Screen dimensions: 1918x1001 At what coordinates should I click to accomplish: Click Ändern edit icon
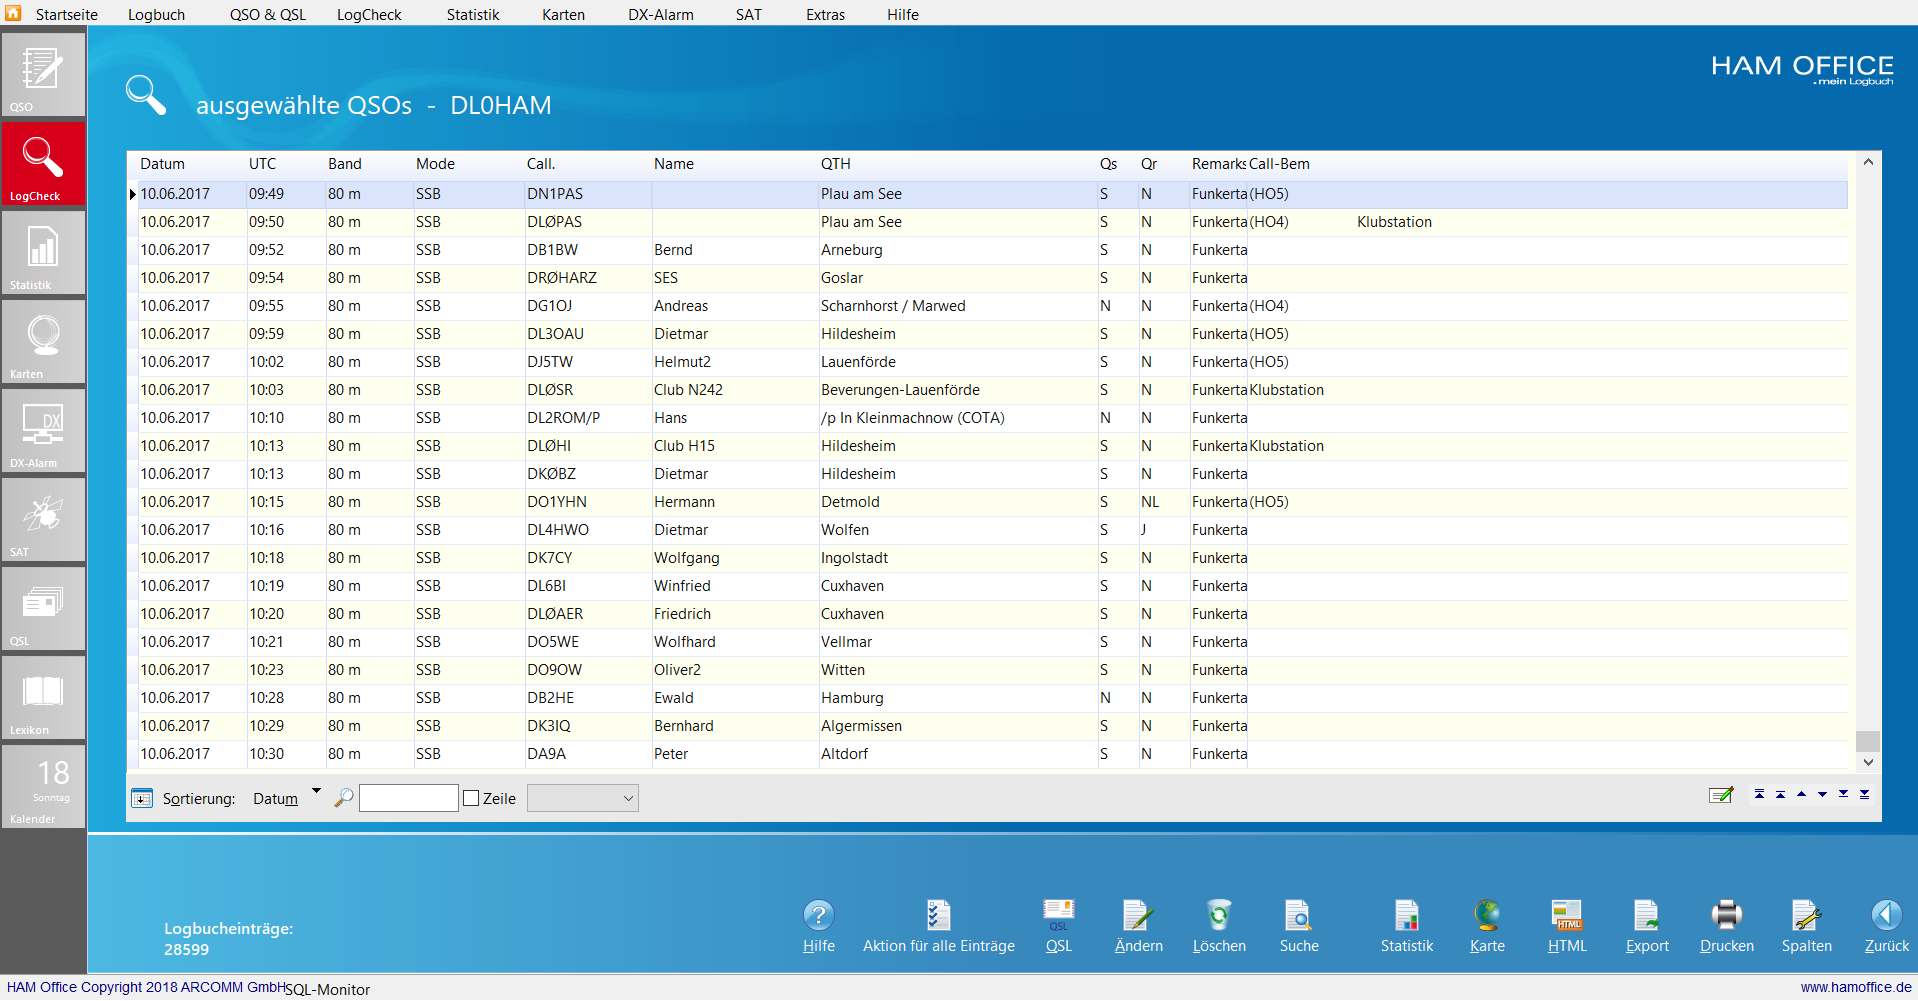(1138, 915)
